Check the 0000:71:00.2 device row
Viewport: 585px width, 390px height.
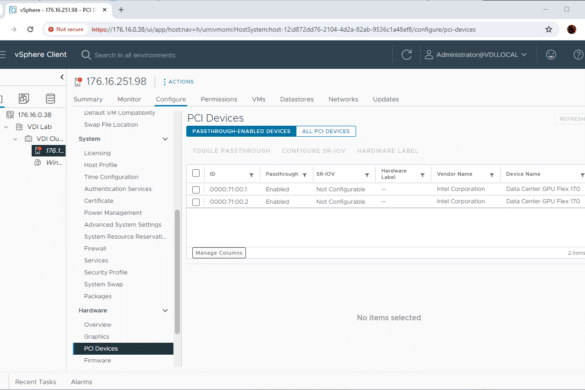(x=196, y=202)
